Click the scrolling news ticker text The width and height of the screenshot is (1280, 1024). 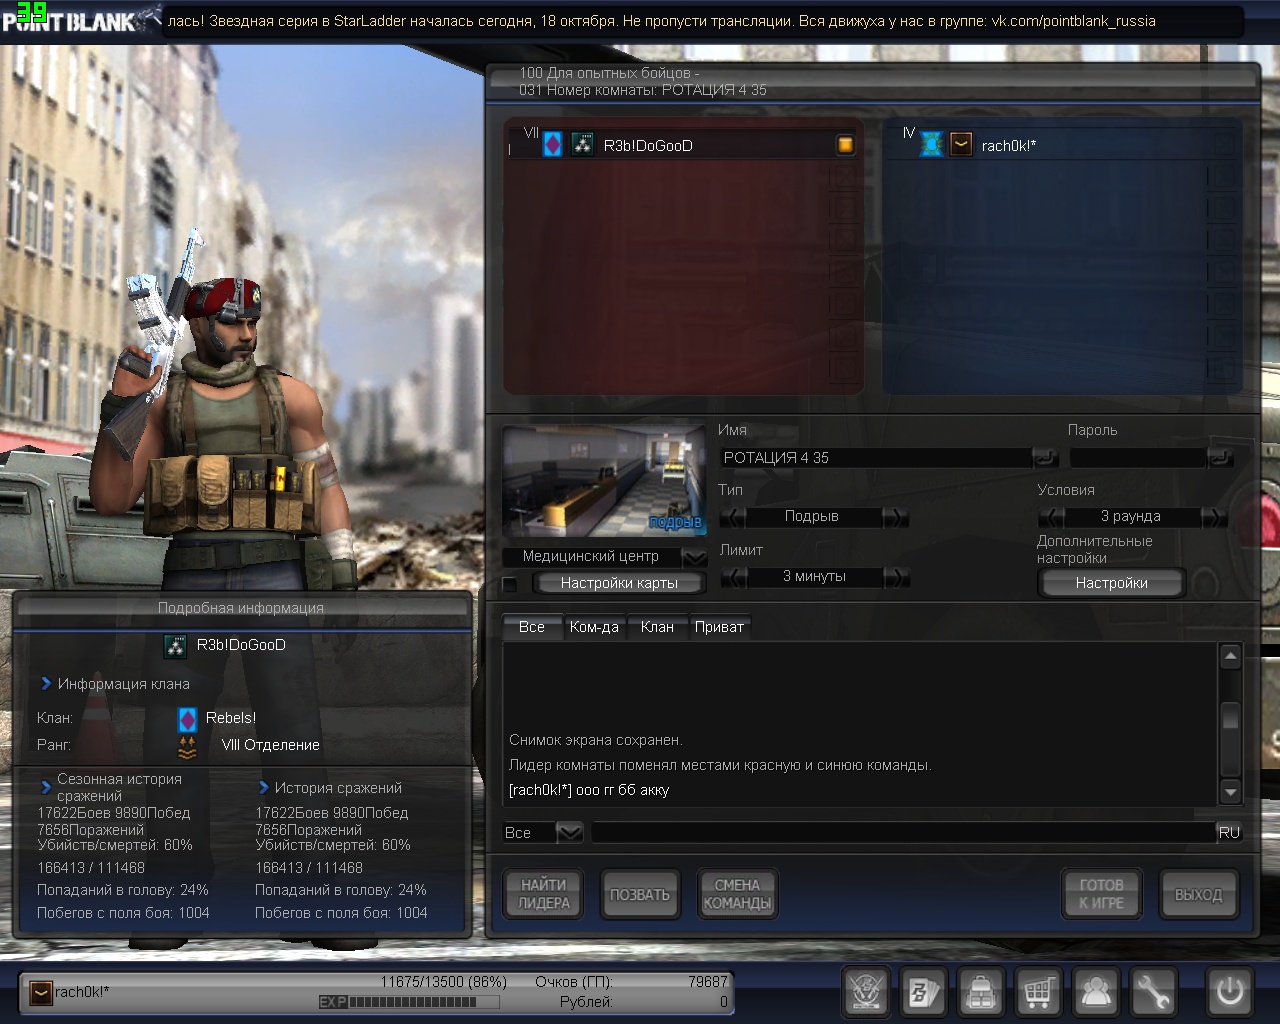pyautogui.click(x=662, y=21)
